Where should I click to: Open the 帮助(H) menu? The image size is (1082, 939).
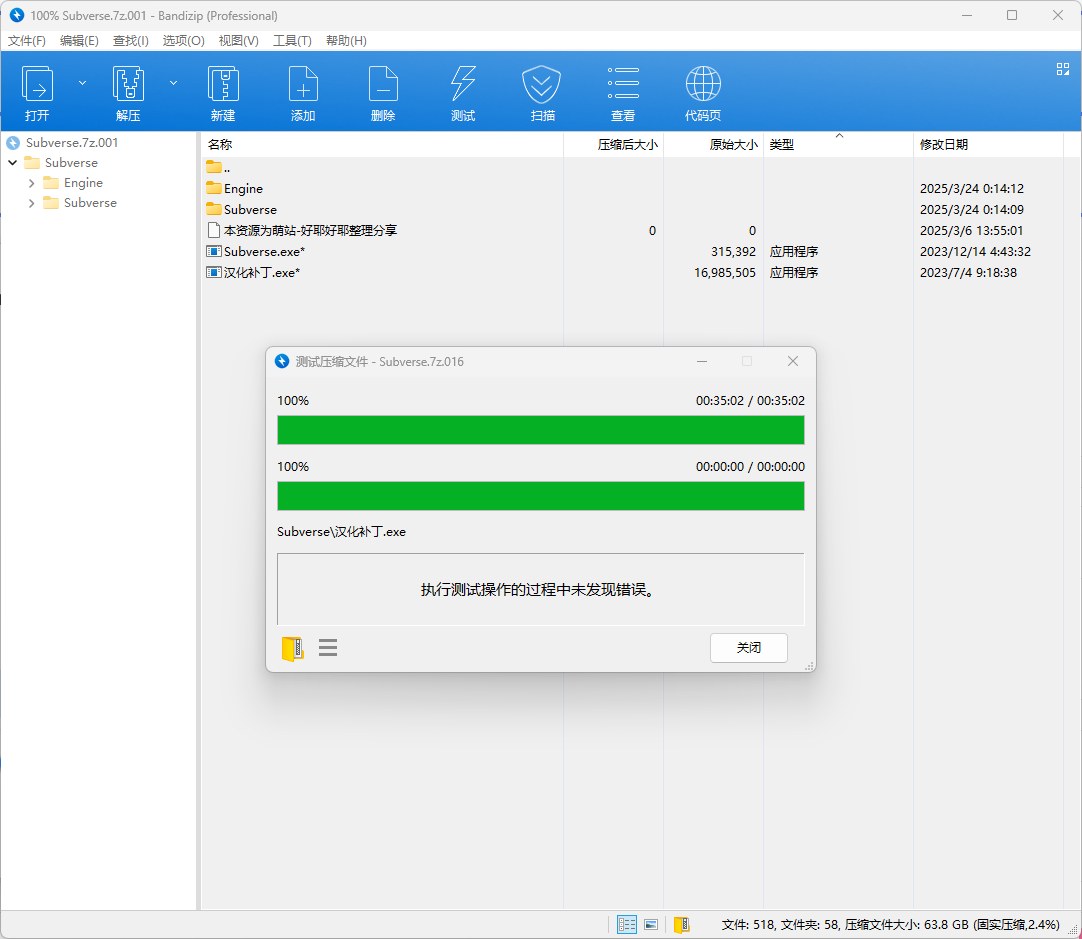(346, 41)
